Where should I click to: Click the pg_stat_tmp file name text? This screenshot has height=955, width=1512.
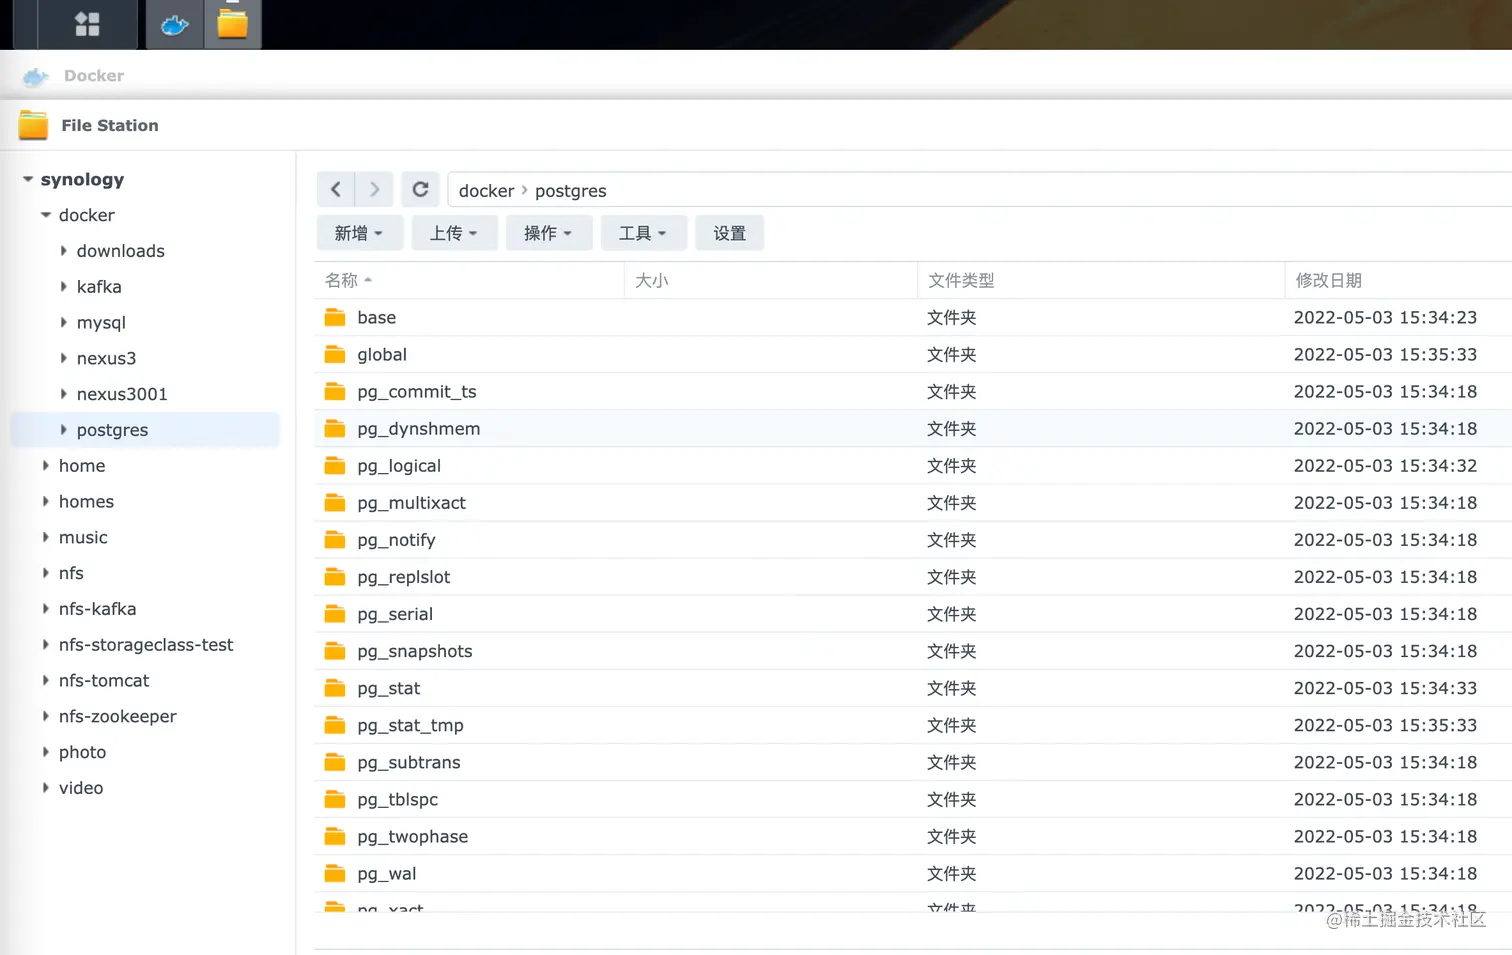coord(410,726)
